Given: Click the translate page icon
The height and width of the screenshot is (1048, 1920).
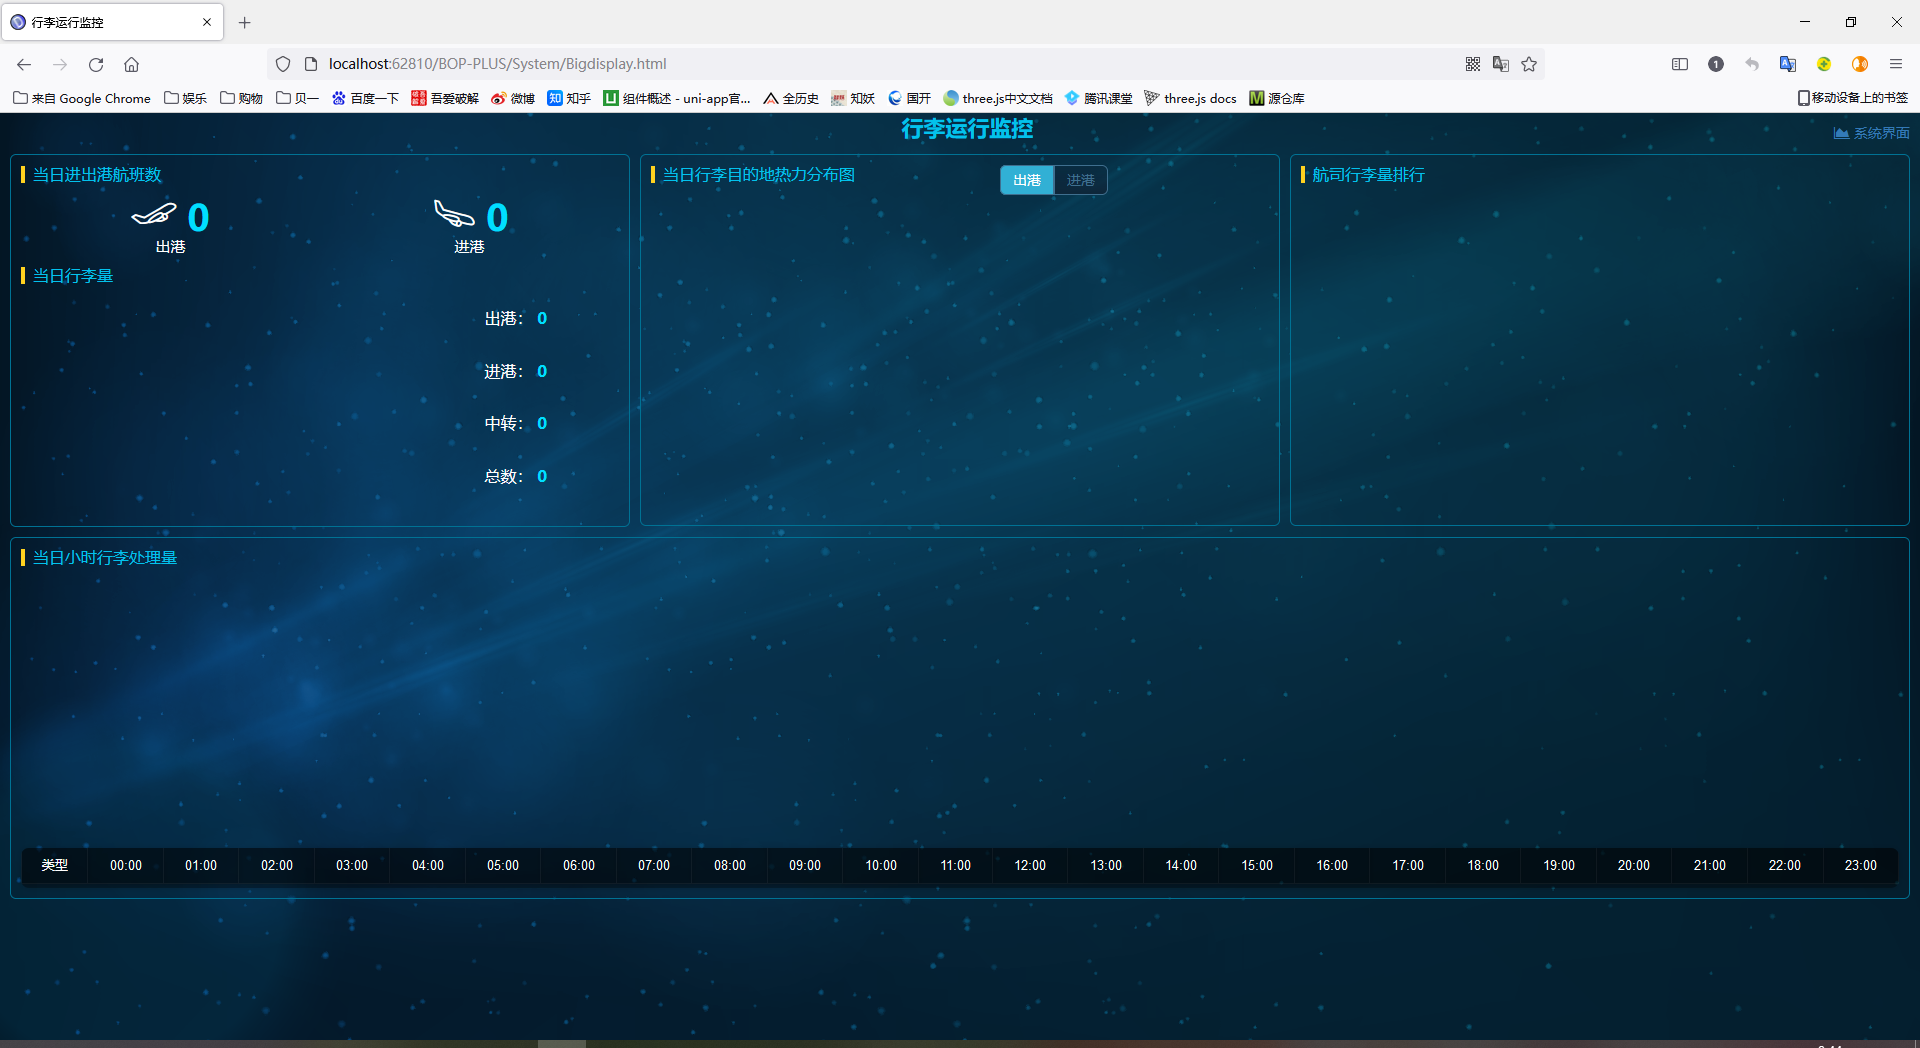Looking at the screenshot, I should tap(1501, 64).
